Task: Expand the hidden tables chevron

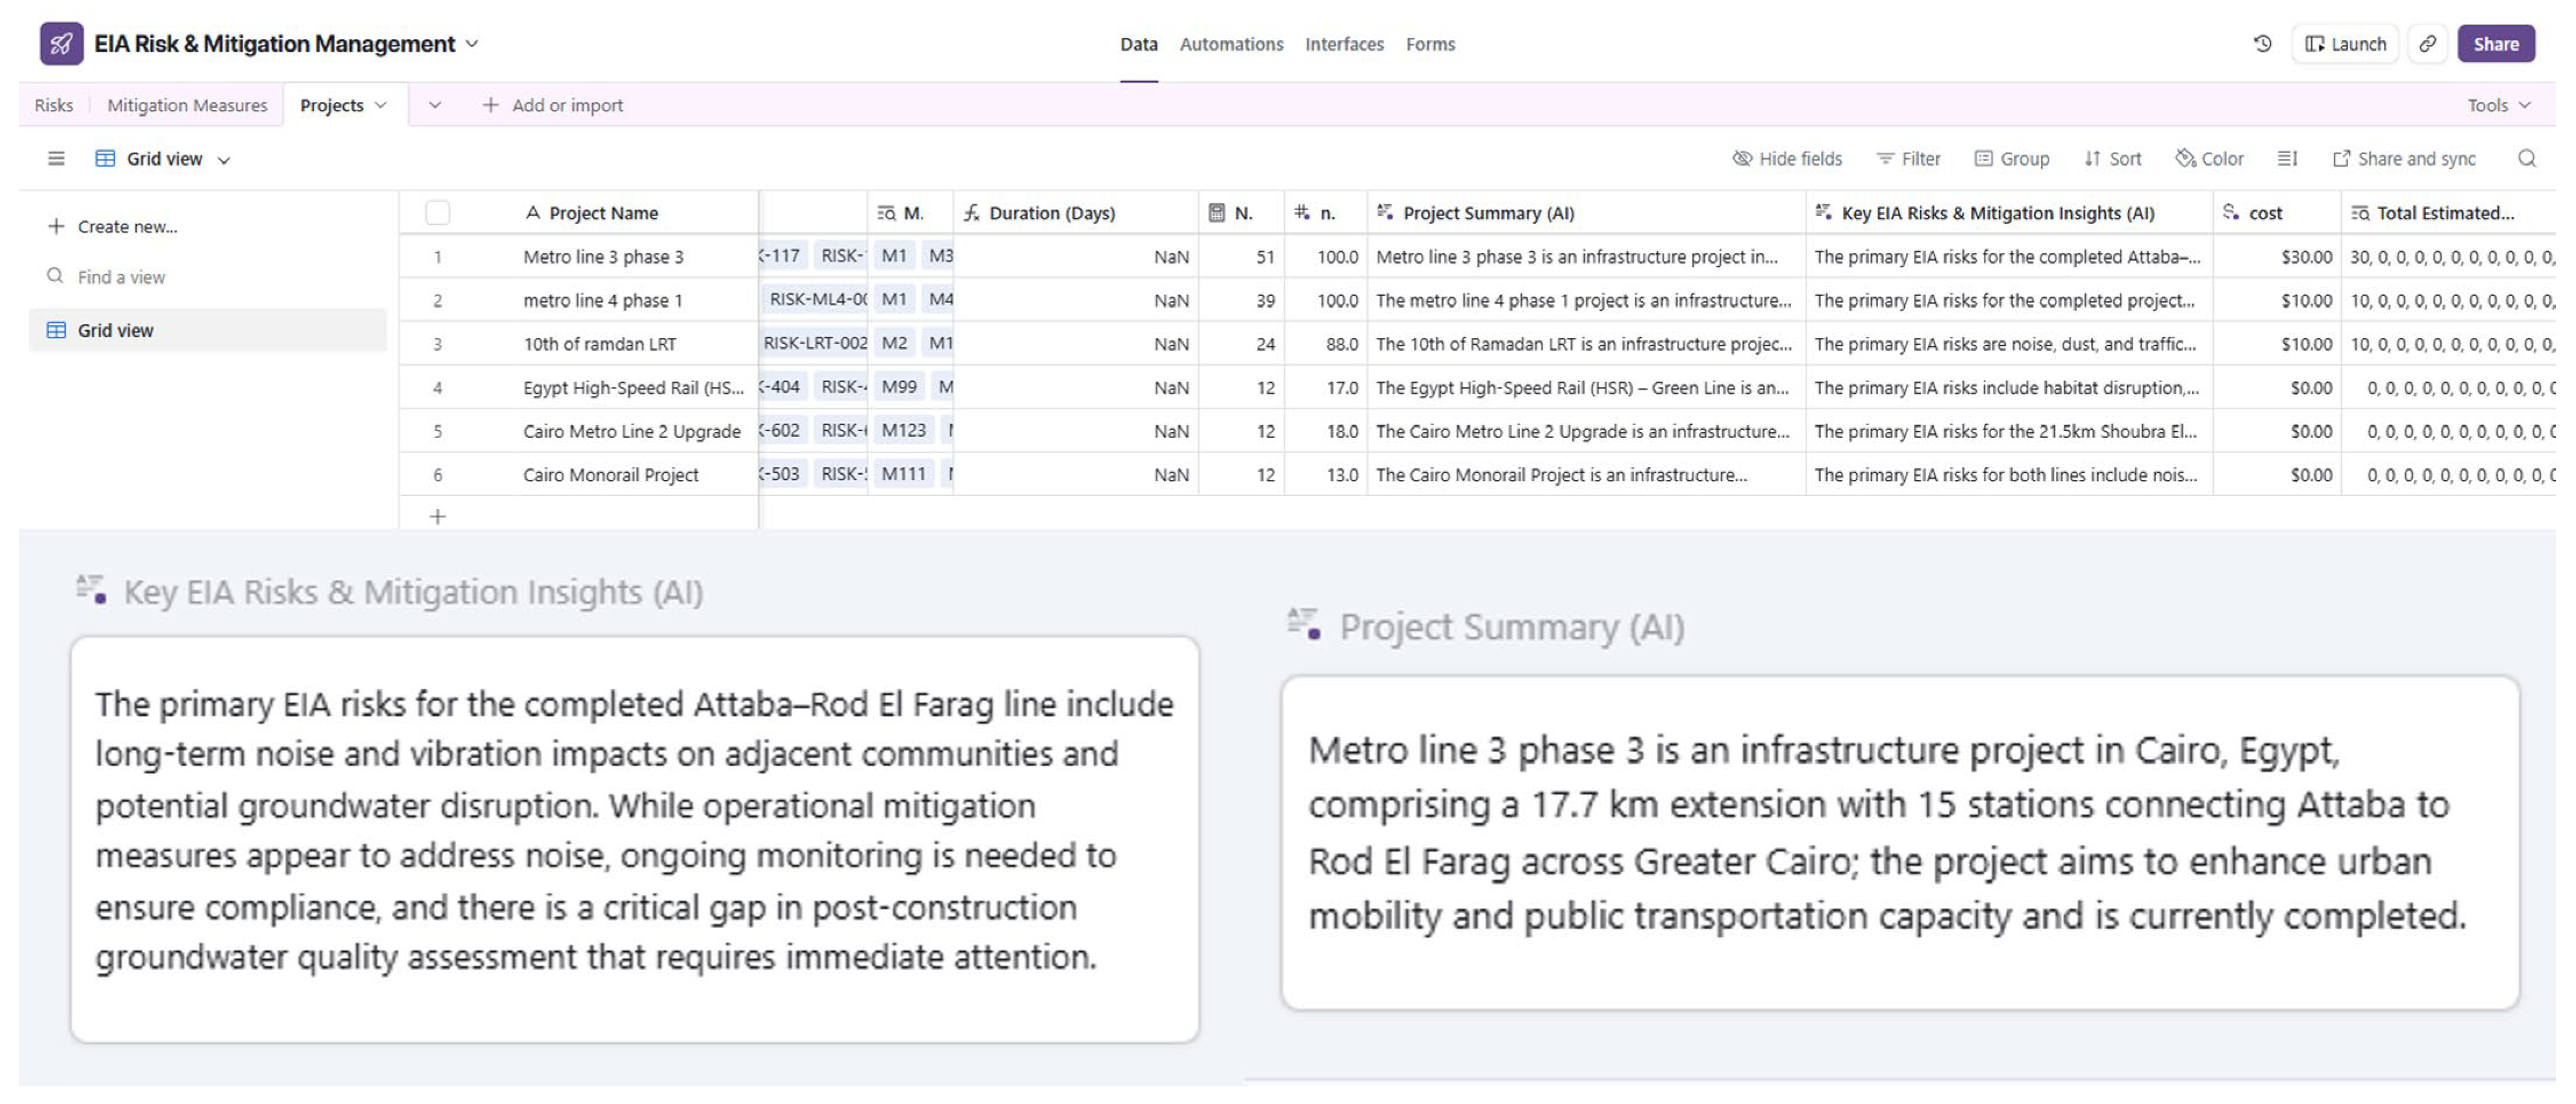Action: click(435, 105)
